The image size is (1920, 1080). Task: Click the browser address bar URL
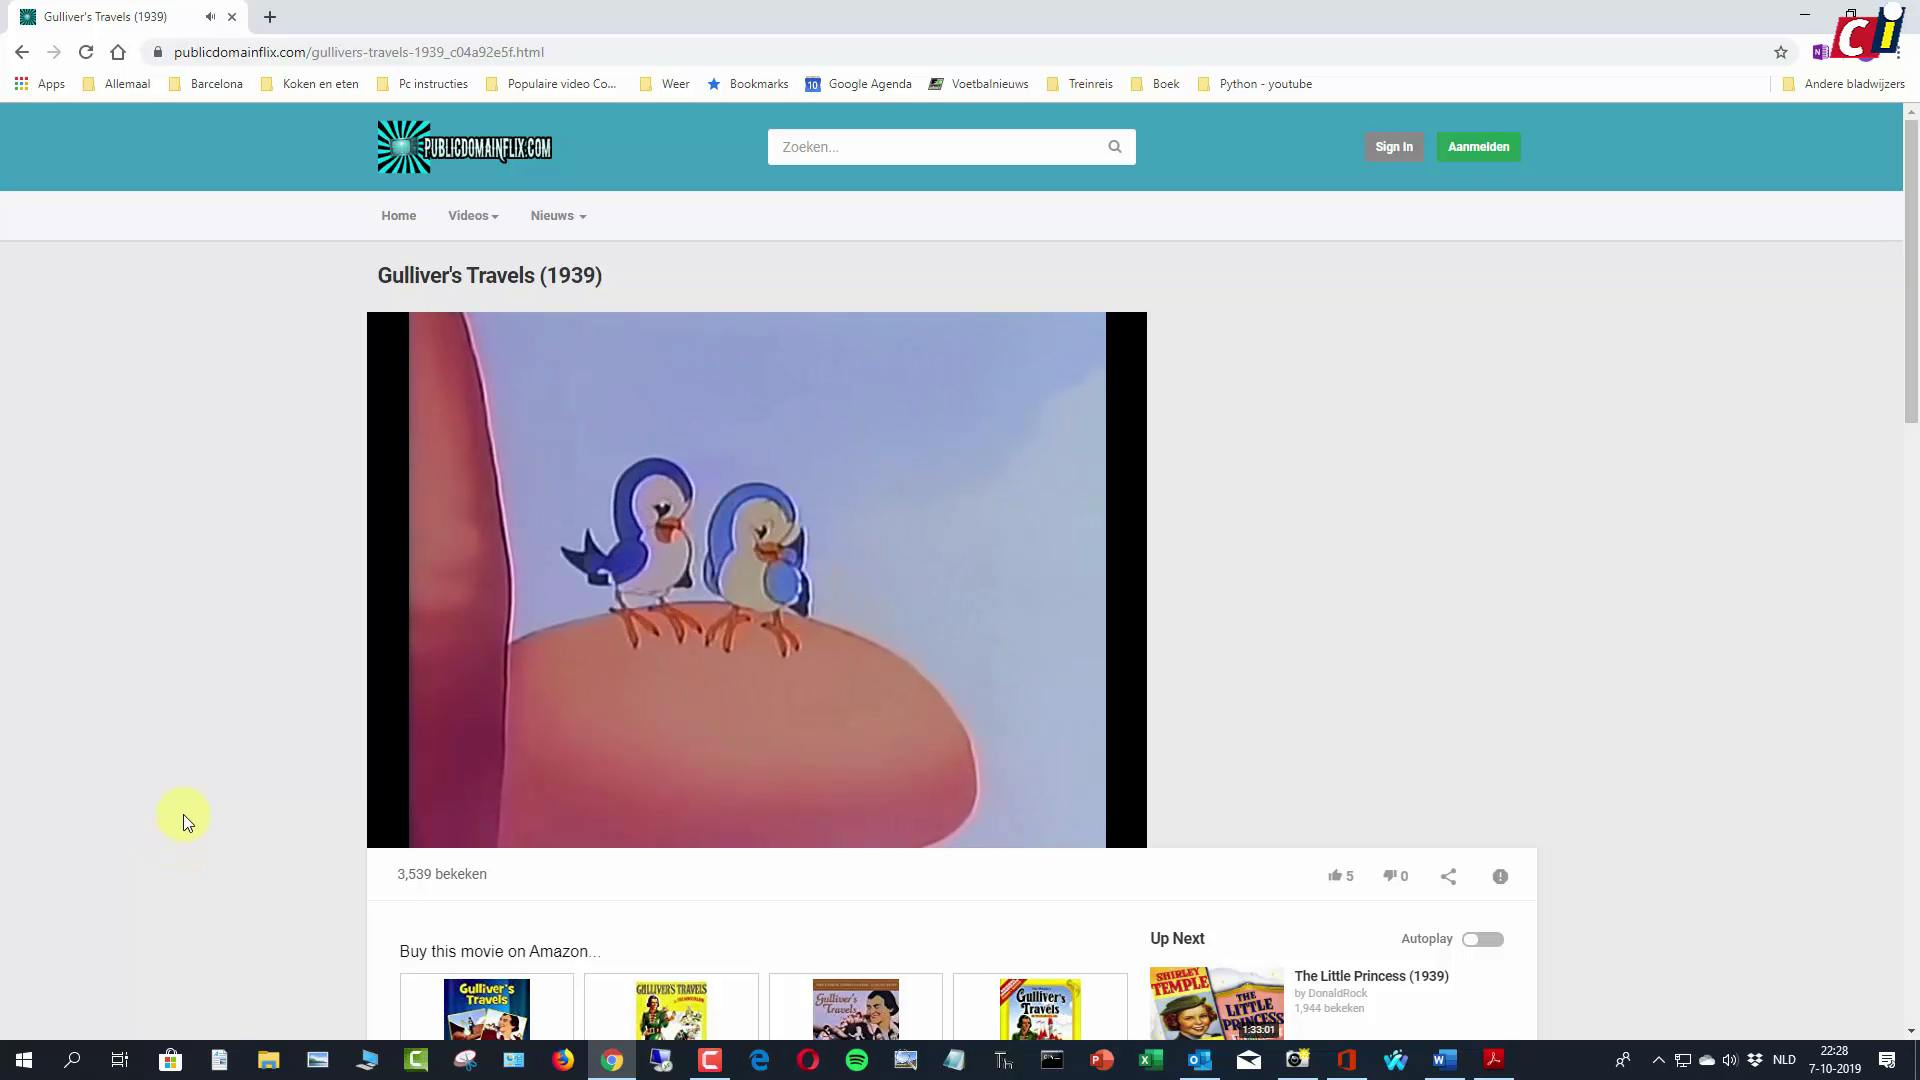click(x=358, y=52)
